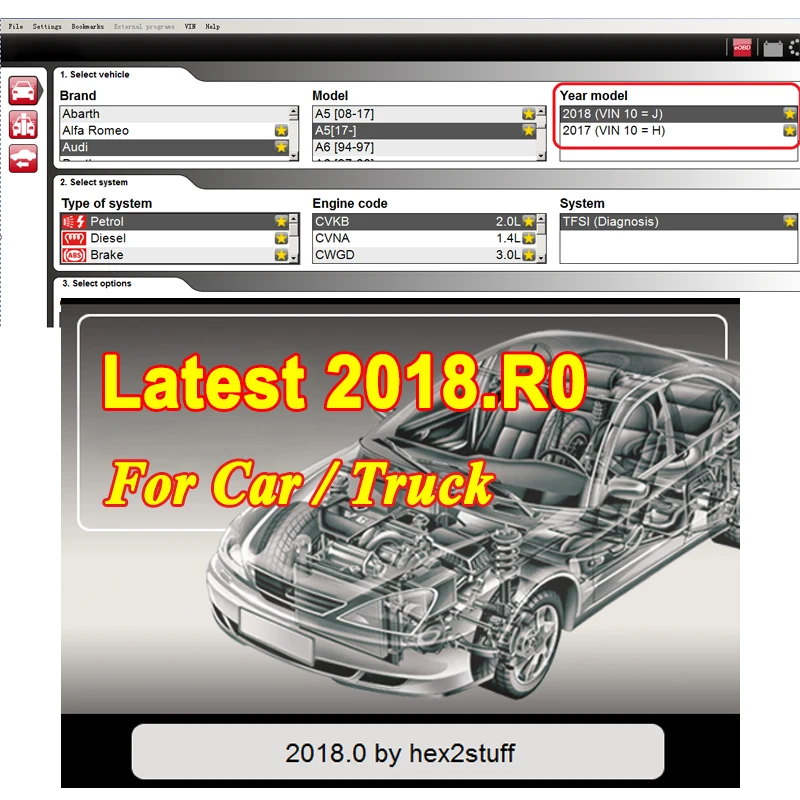Viewport: 800px width, 800px height.
Task: Click the eOBD icon in top bar
Action: [742, 47]
